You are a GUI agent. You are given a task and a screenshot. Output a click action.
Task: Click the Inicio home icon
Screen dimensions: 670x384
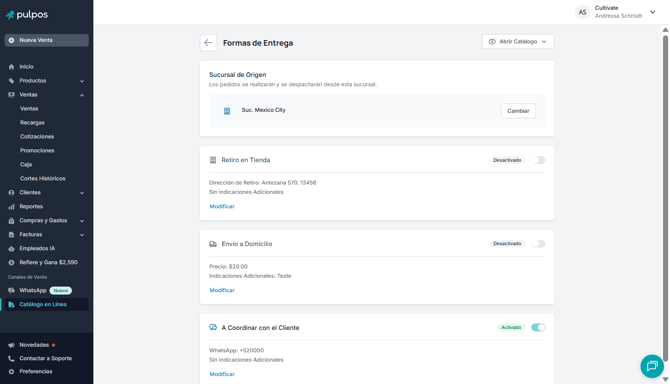tap(12, 67)
